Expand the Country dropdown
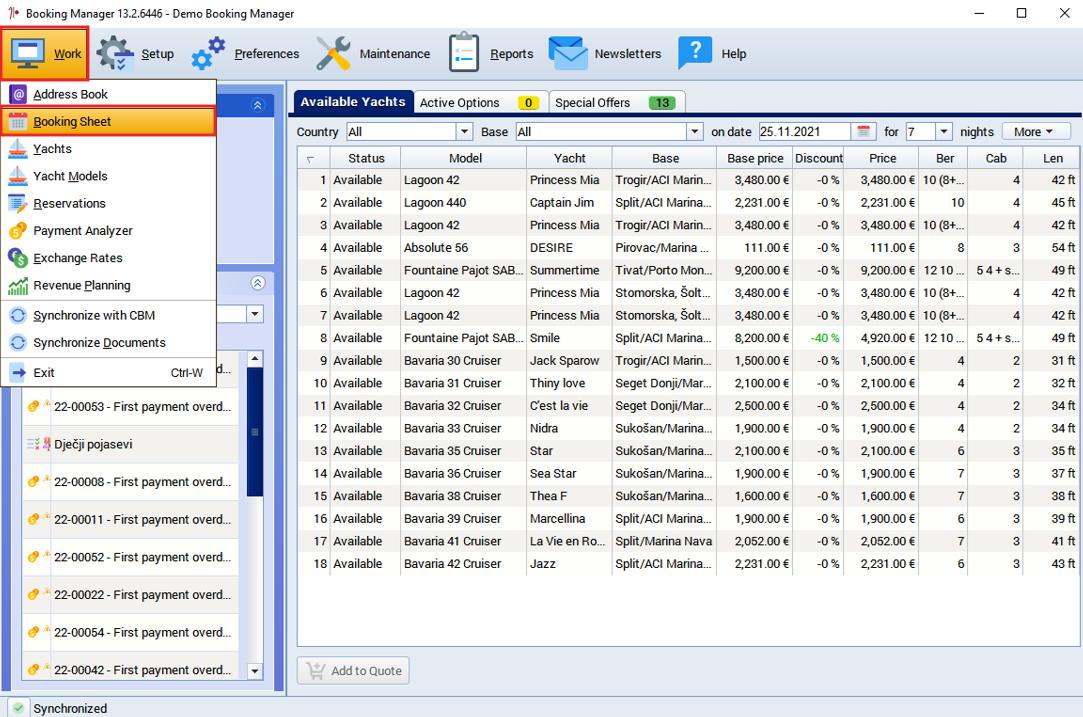This screenshot has height=717, width=1083. pos(464,131)
